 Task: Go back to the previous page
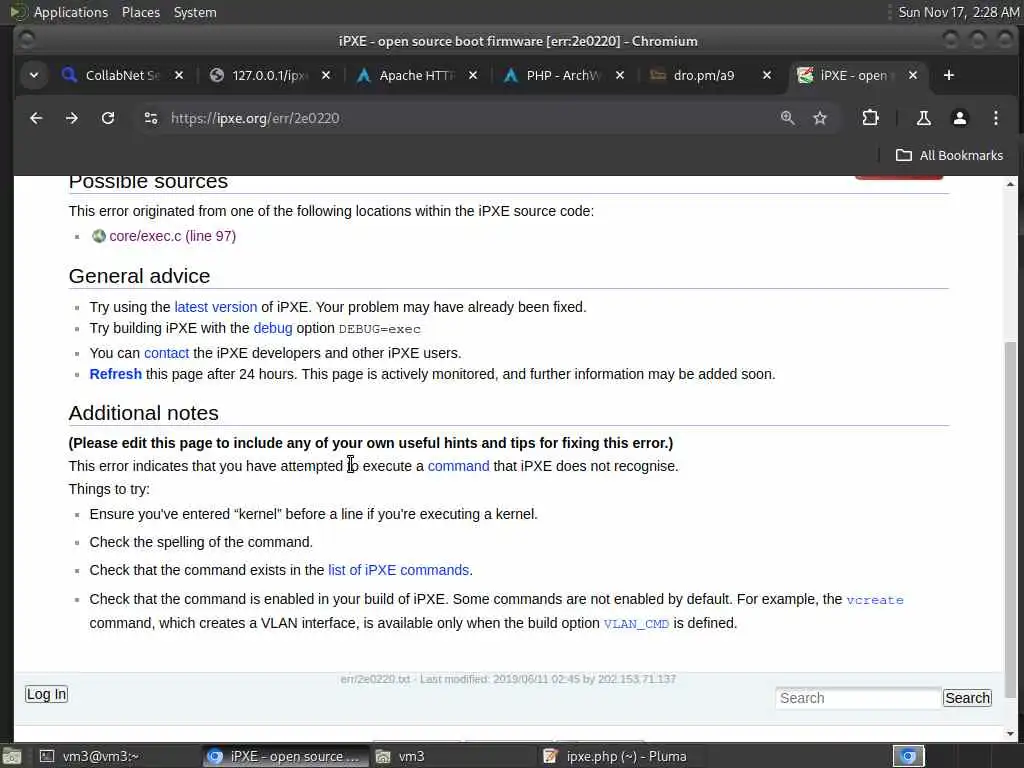pyautogui.click(x=36, y=118)
